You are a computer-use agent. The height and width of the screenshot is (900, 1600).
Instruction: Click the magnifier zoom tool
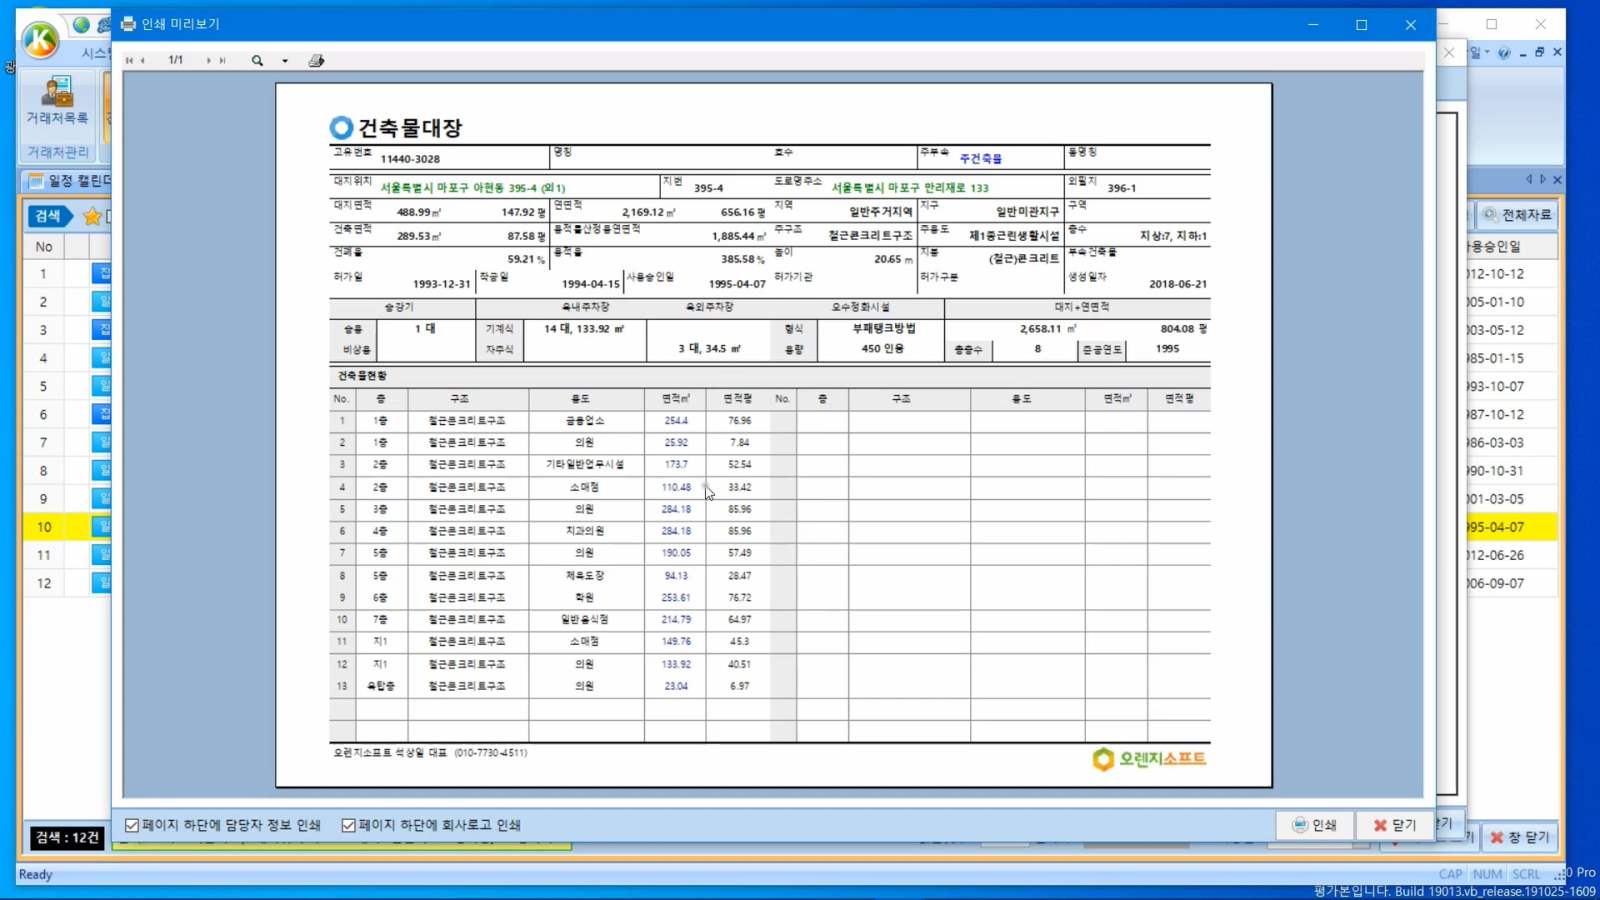[257, 61]
